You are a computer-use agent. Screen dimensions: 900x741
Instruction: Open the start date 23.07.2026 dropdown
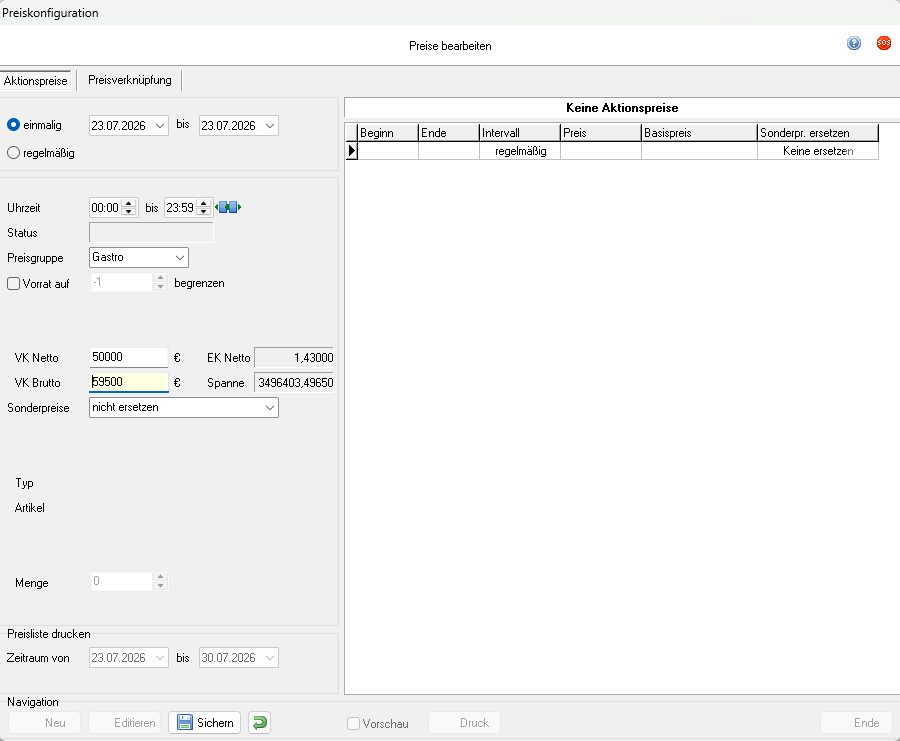coord(160,126)
